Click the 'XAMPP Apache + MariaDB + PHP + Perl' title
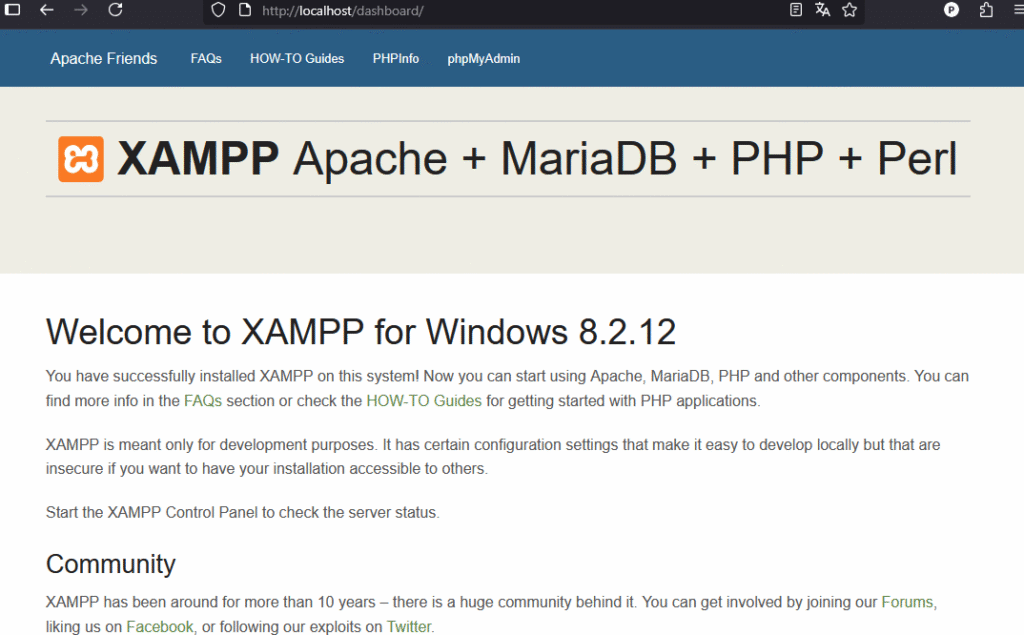Viewport: 1024px width, 635px height. point(537,159)
